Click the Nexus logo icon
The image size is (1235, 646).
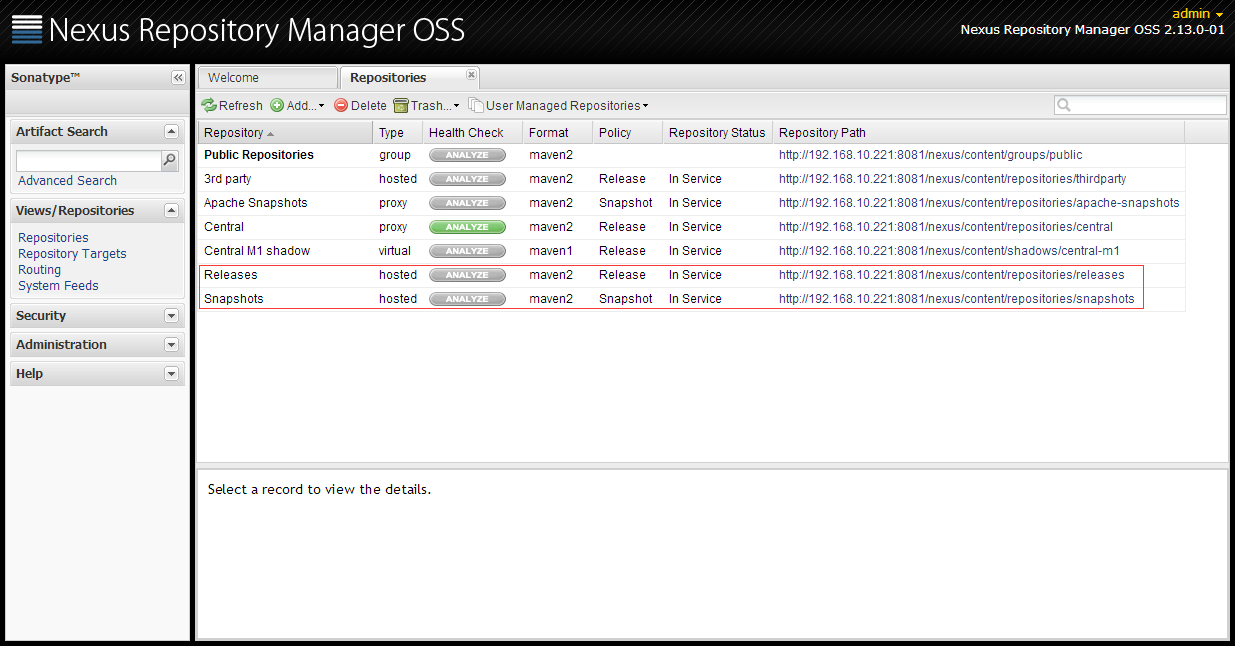coord(27,30)
